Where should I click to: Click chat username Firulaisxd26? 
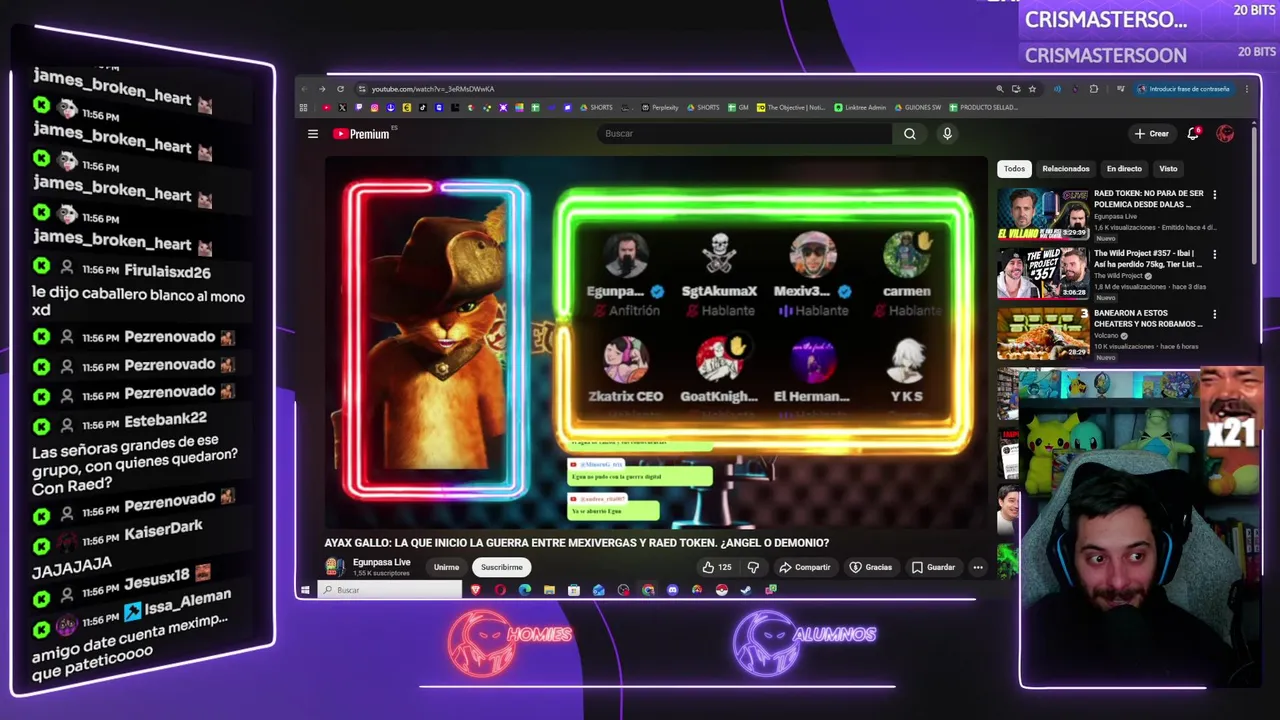point(167,271)
